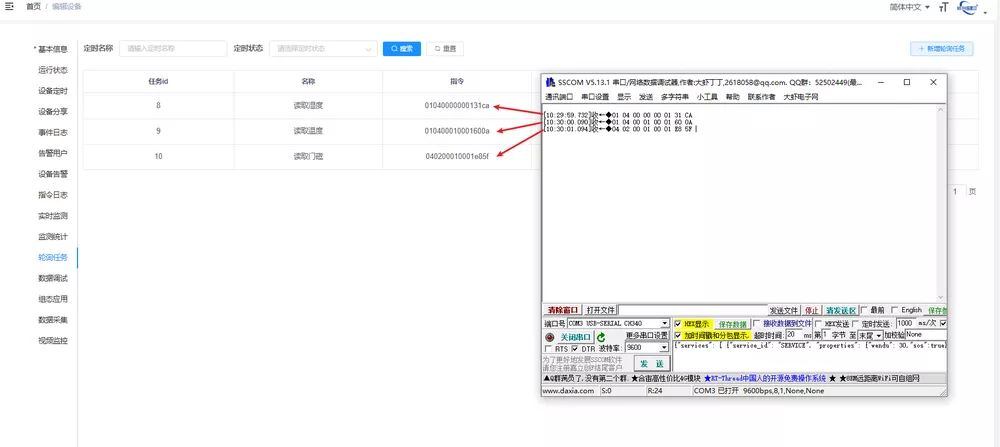
Task: Click the 定时名称 input field
Action: coord(173,48)
